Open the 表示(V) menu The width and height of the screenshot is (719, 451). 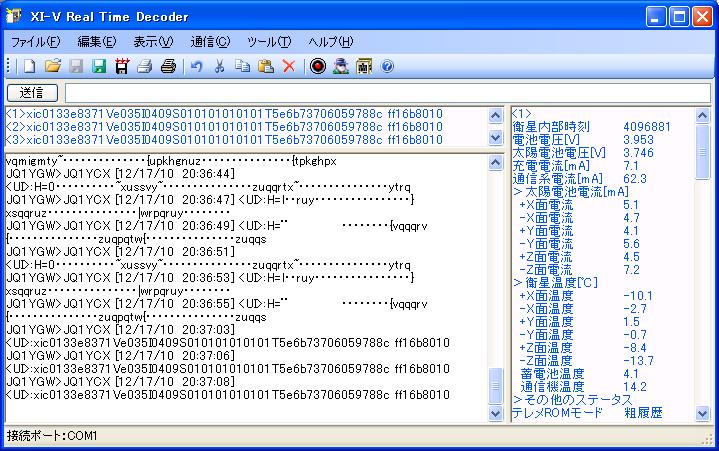click(153, 42)
